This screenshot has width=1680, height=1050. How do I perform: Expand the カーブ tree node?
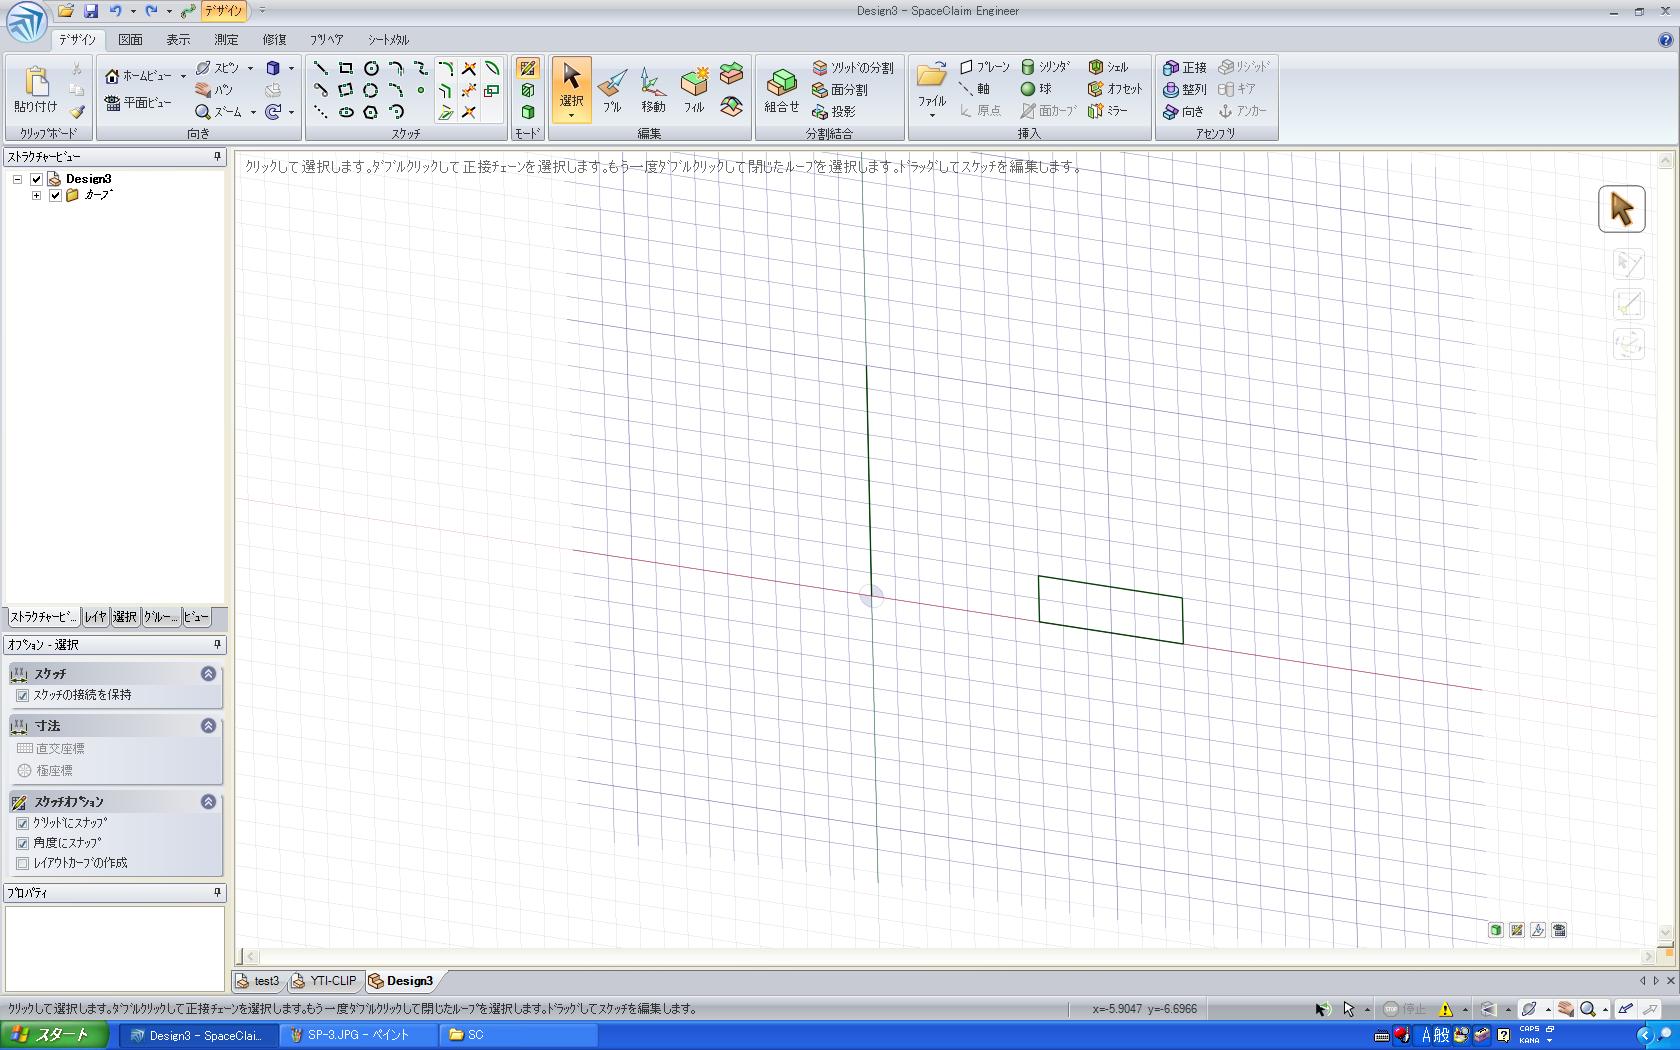coord(37,195)
